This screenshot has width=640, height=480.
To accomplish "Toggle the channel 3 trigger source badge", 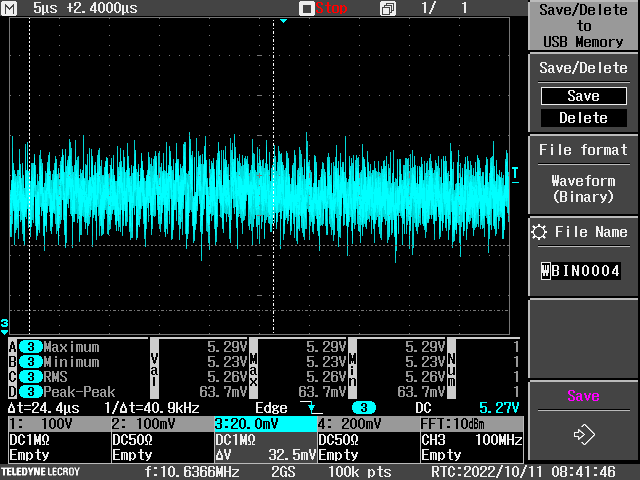I will [366, 408].
